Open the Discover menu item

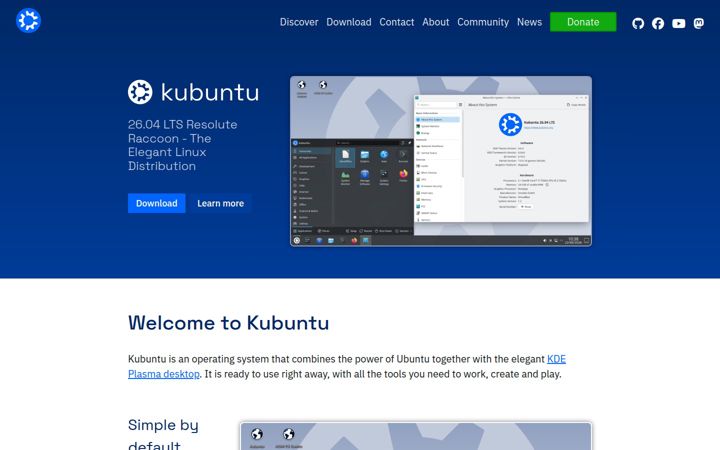299,22
